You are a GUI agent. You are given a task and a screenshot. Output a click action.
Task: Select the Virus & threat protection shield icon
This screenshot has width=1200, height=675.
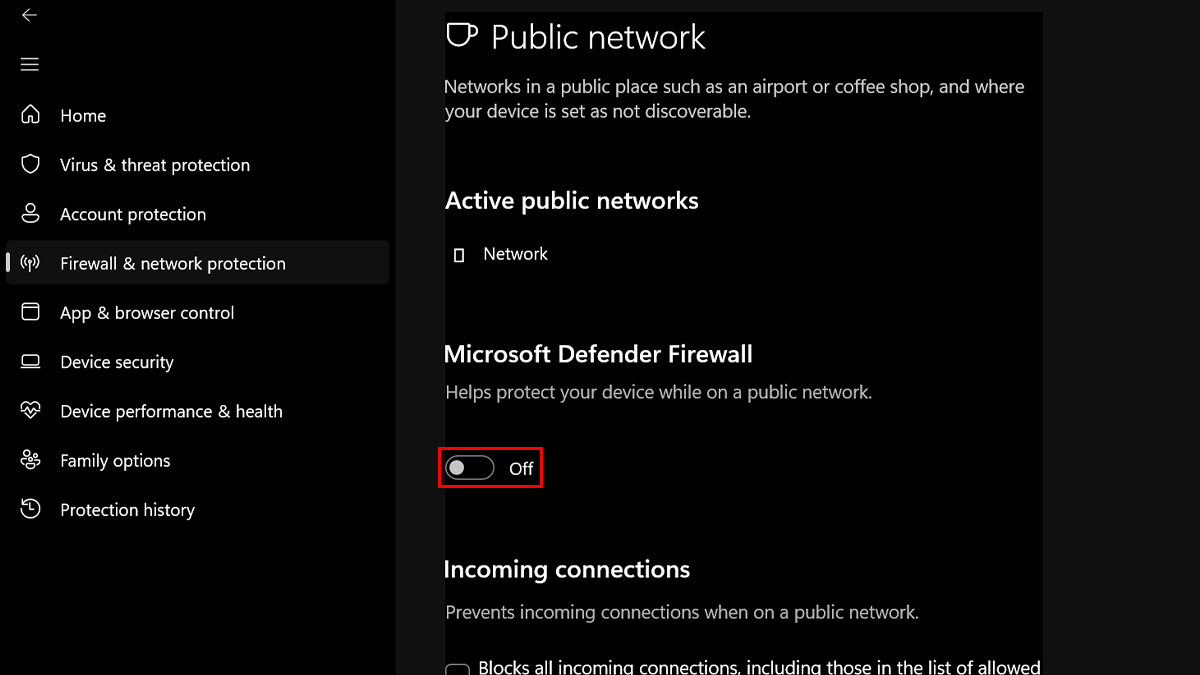pyautogui.click(x=30, y=164)
